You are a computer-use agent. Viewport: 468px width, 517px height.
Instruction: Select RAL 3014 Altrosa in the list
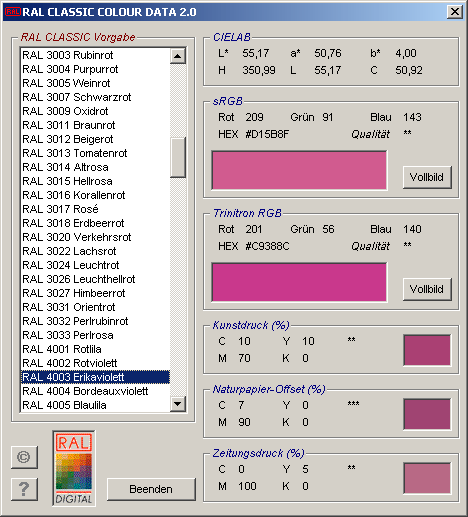(95, 167)
